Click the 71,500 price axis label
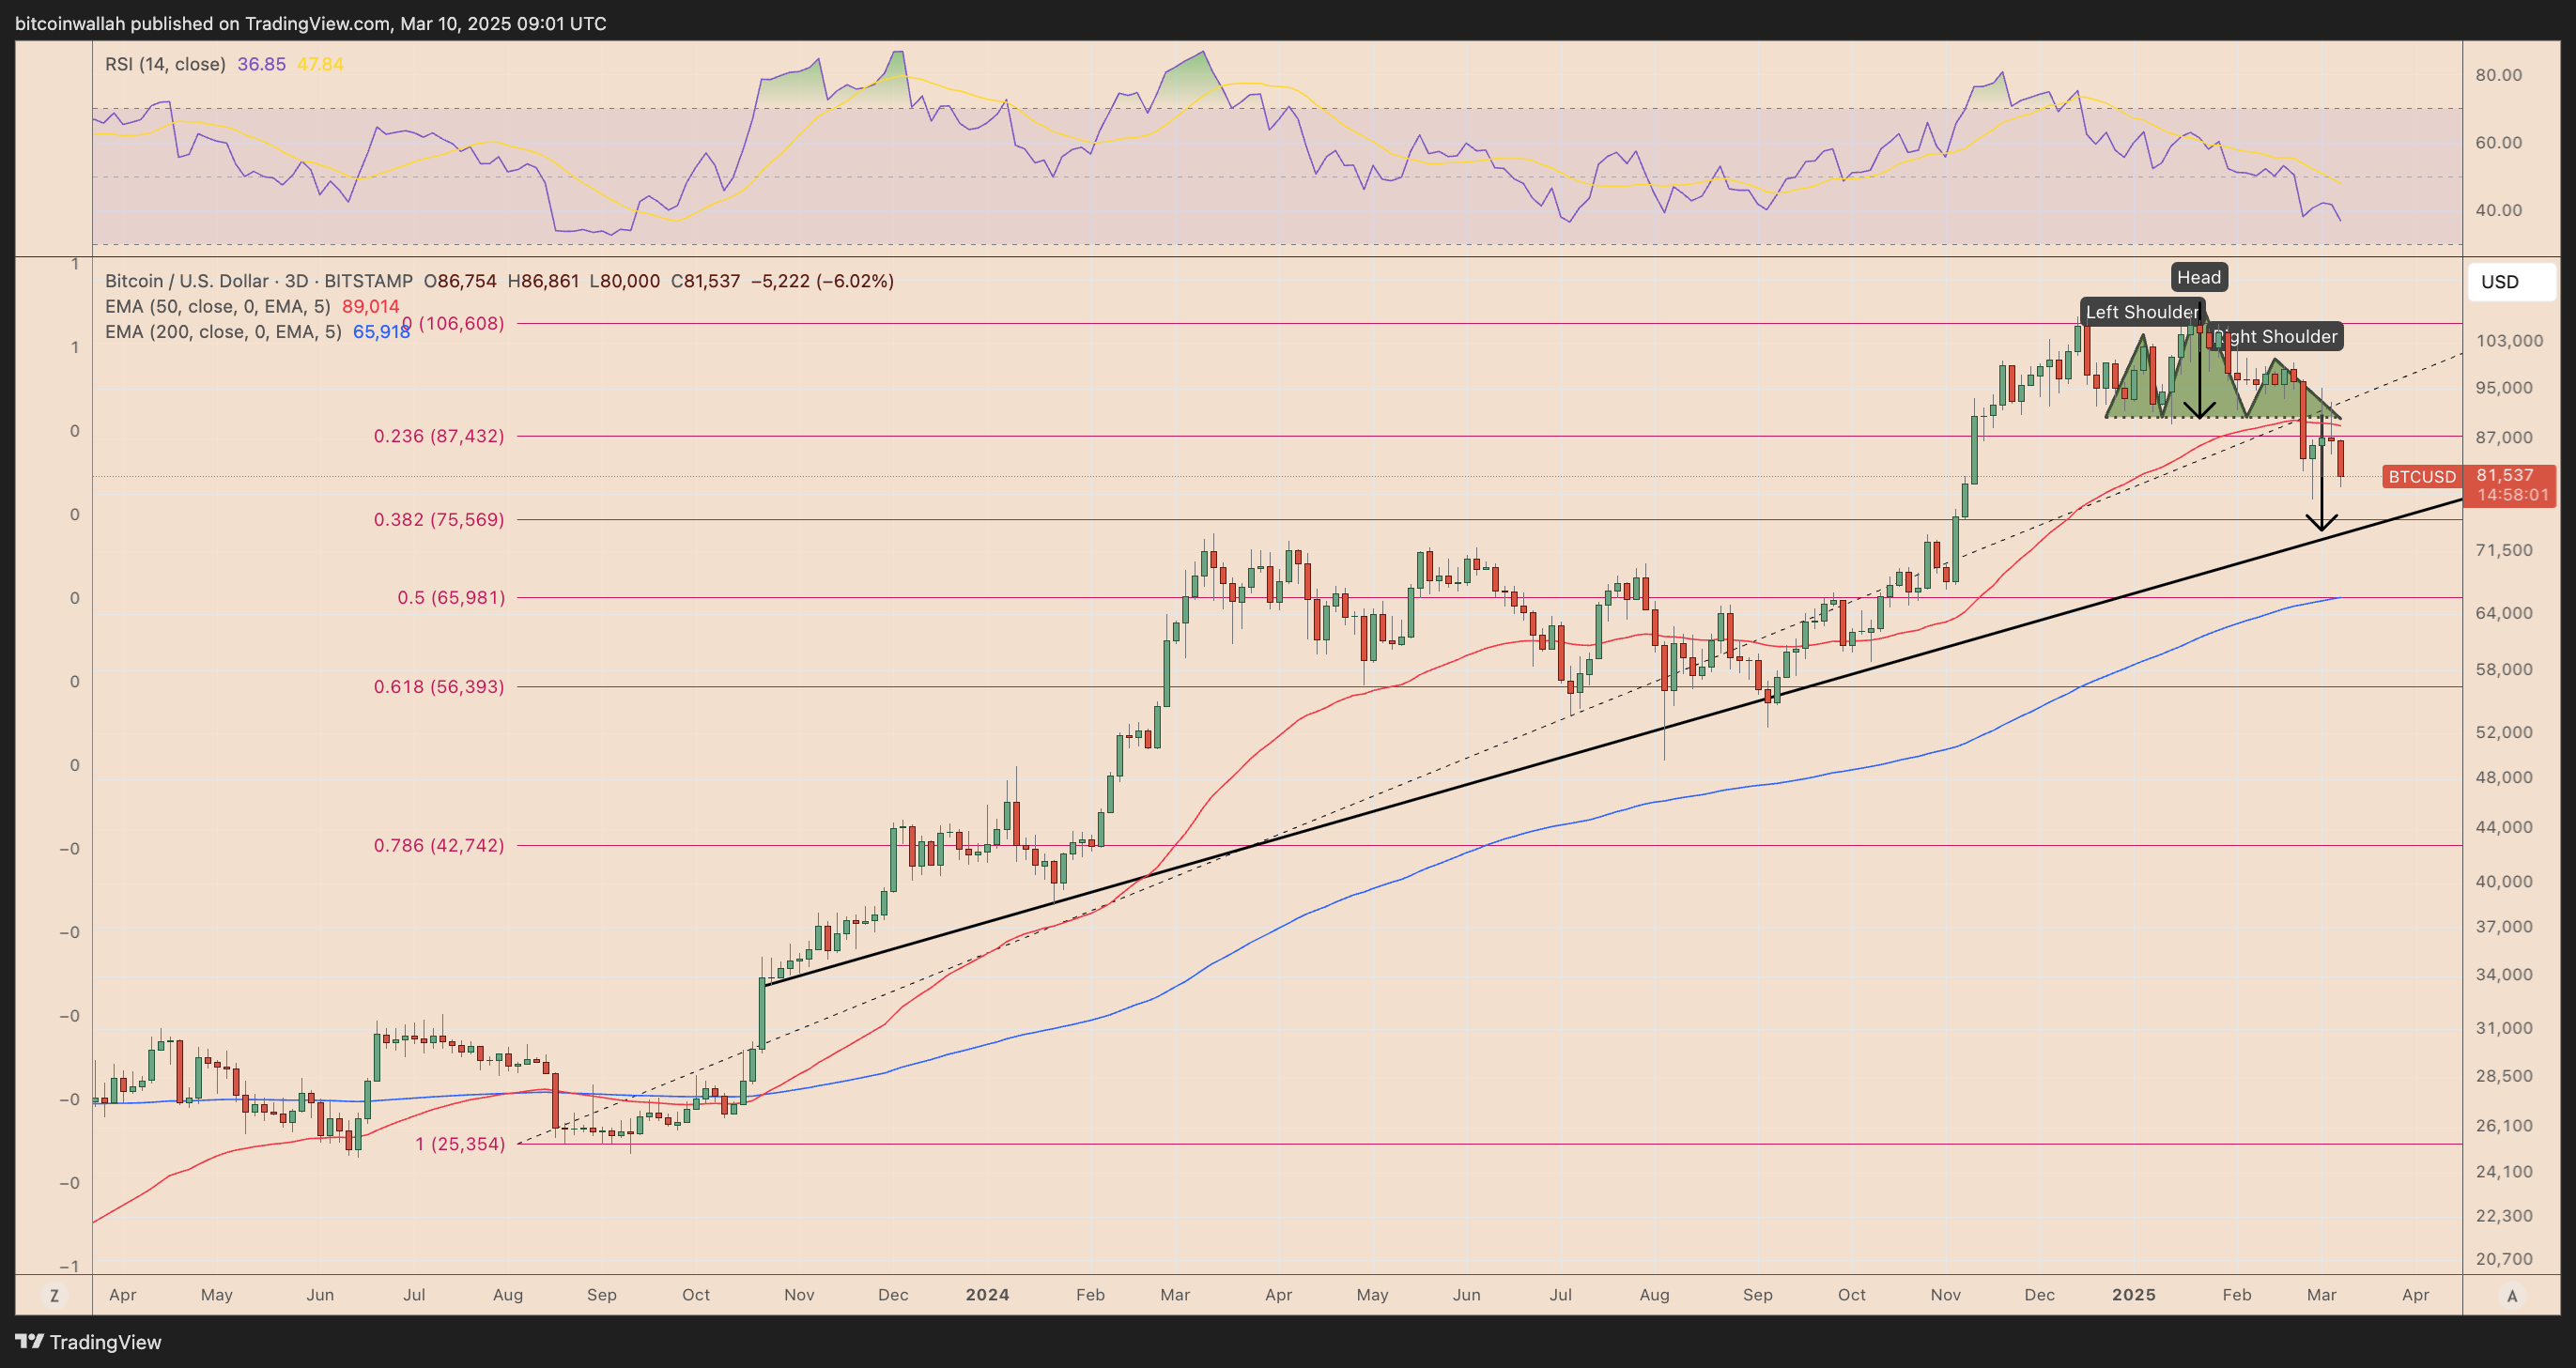 [x=2504, y=550]
